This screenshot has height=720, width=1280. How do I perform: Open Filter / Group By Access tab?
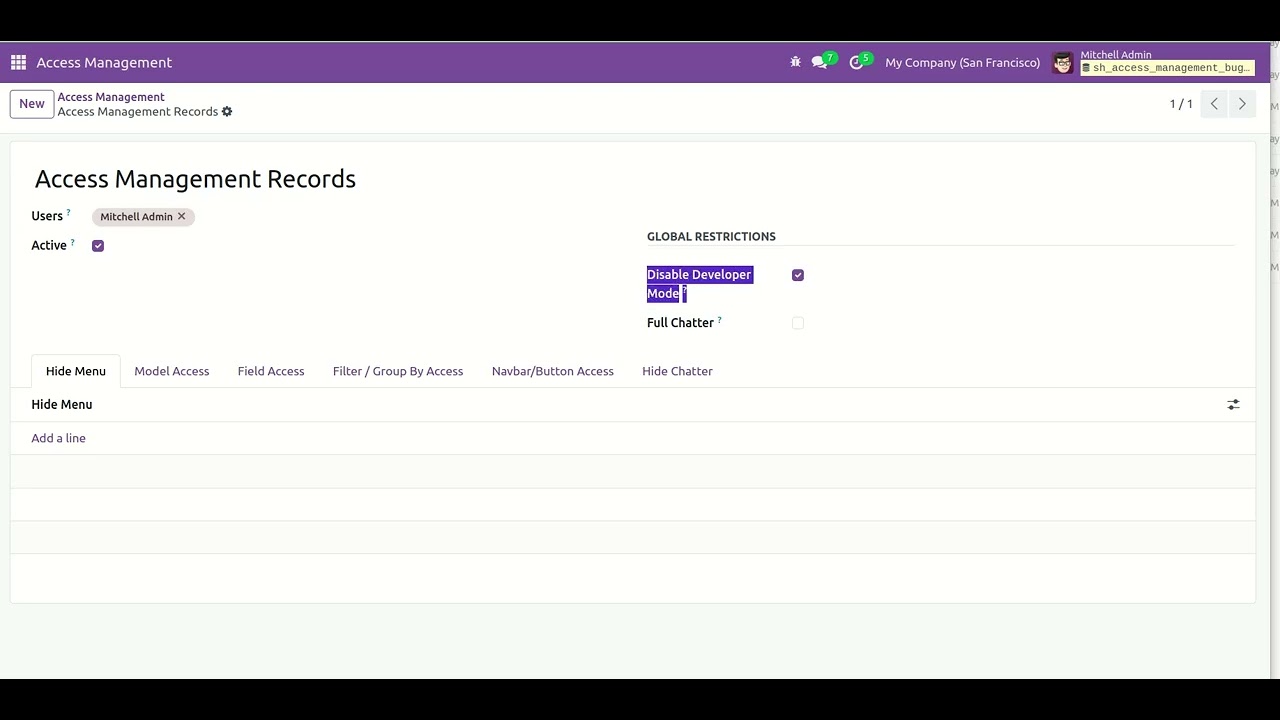tap(398, 371)
